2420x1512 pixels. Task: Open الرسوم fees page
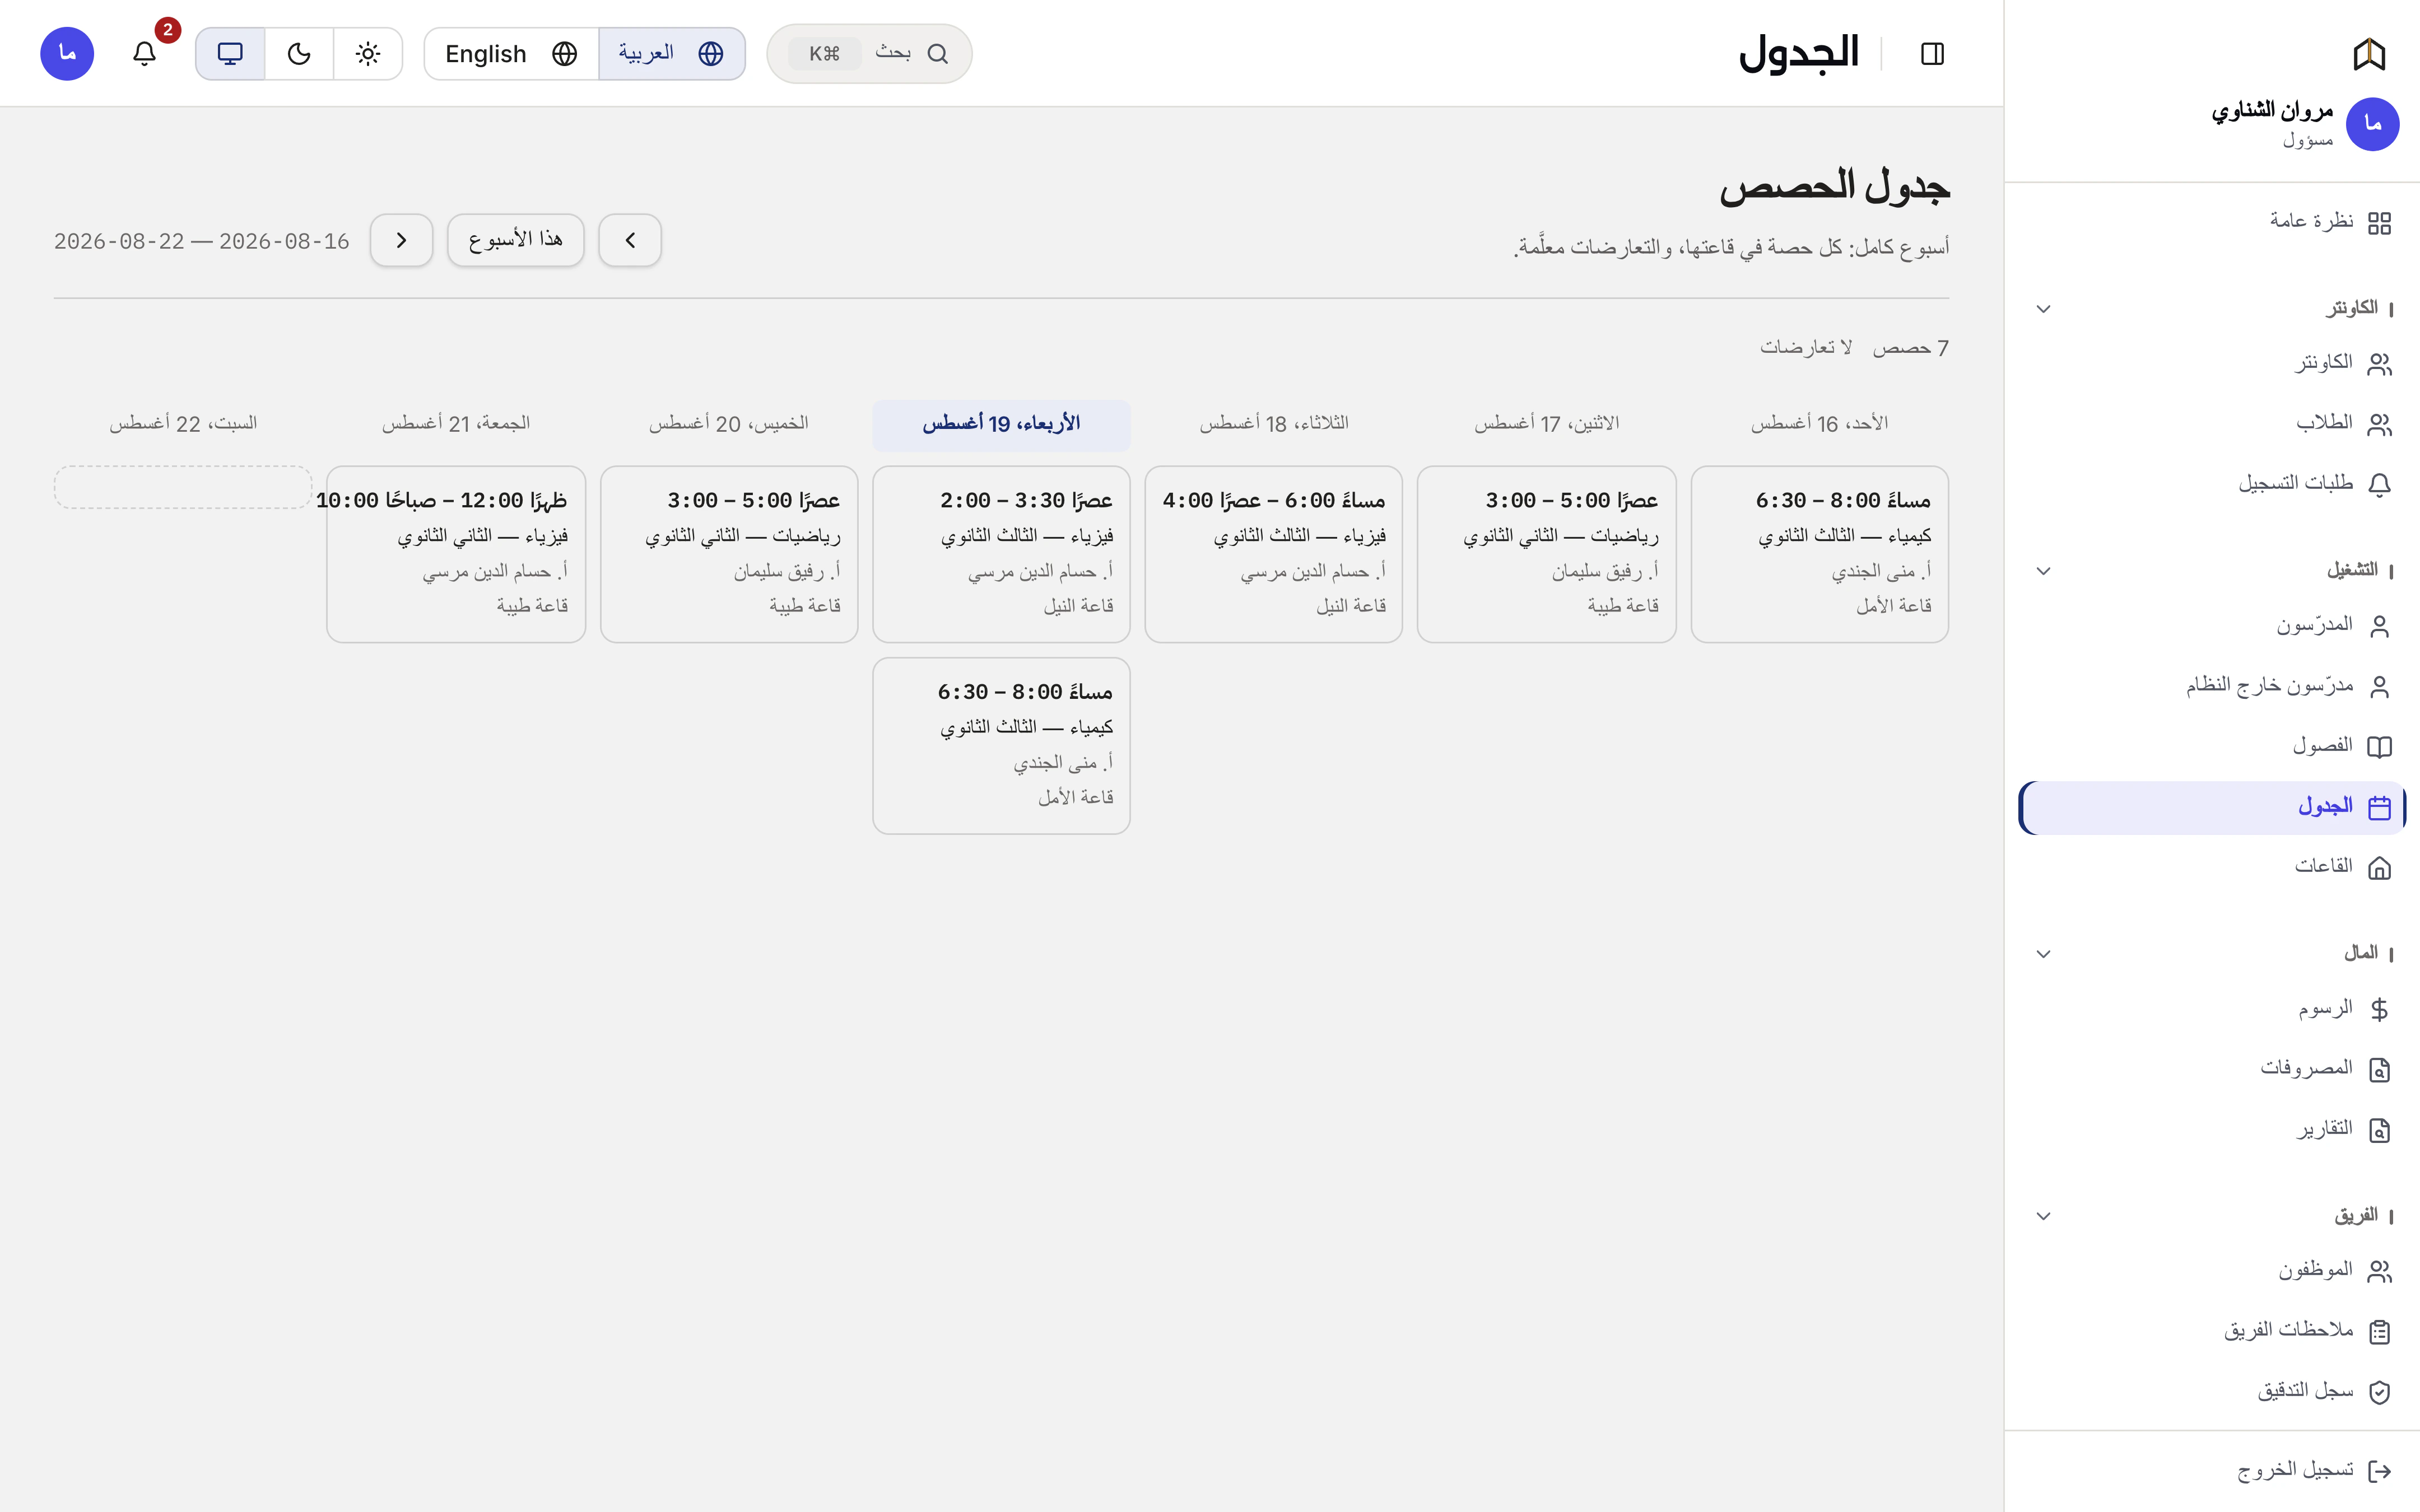[x=2211, y=1008]
